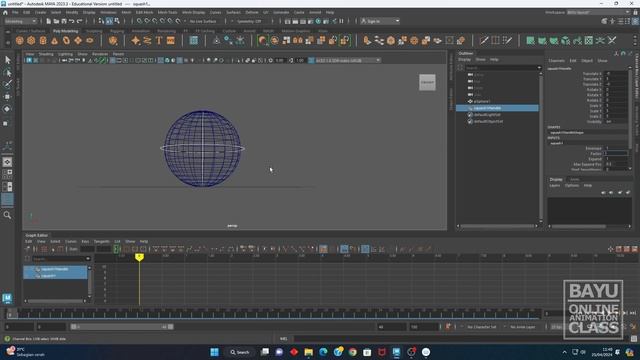Select pSphere1 in the Outliner
The image size is (640, 360).
tap(482, 101)
